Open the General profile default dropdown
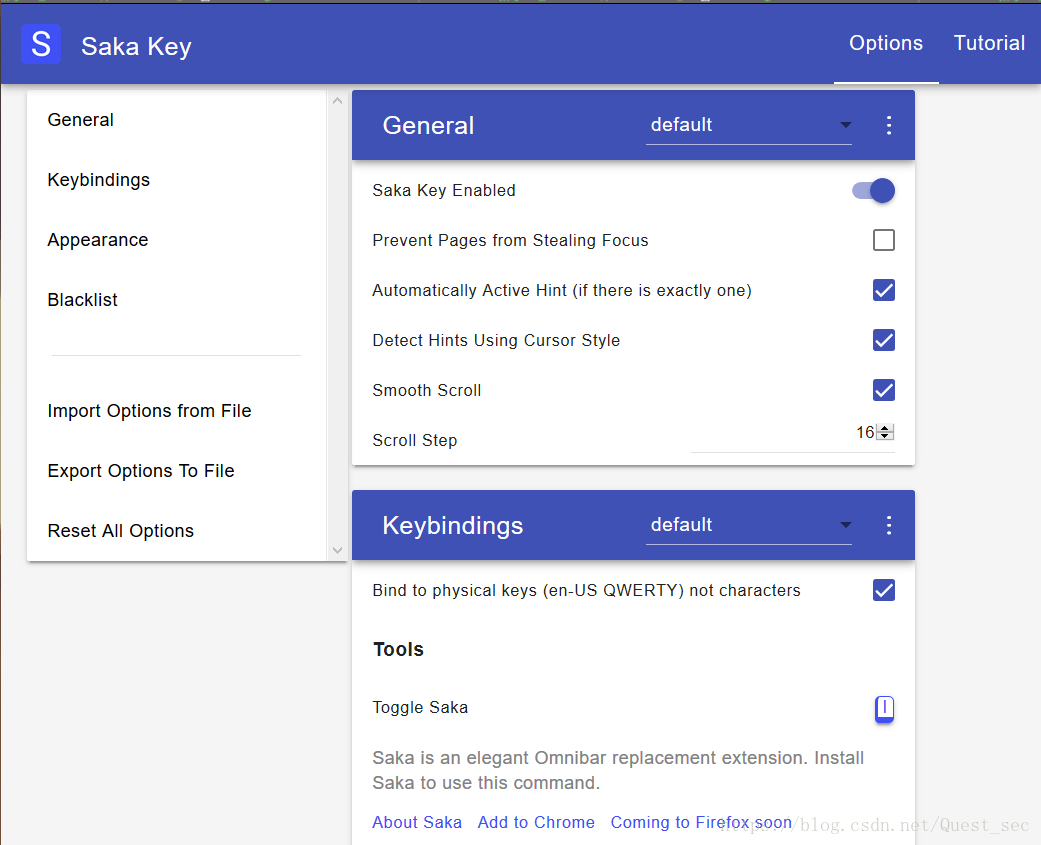 pyautogui.click(x=748, y=125)
